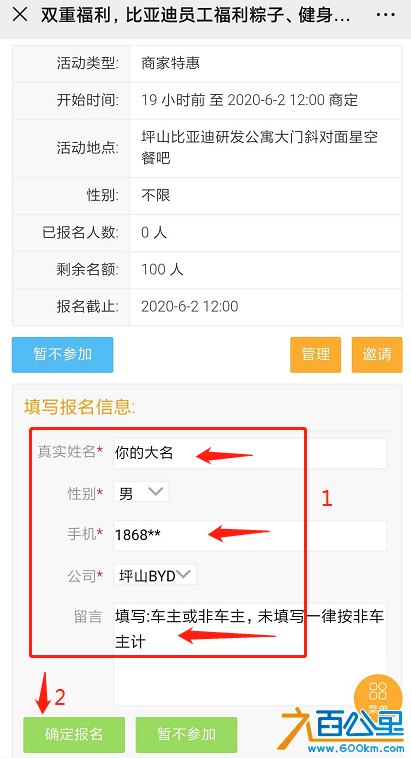
Task: Select the page title text in header
Action: (x=195, y=15)
